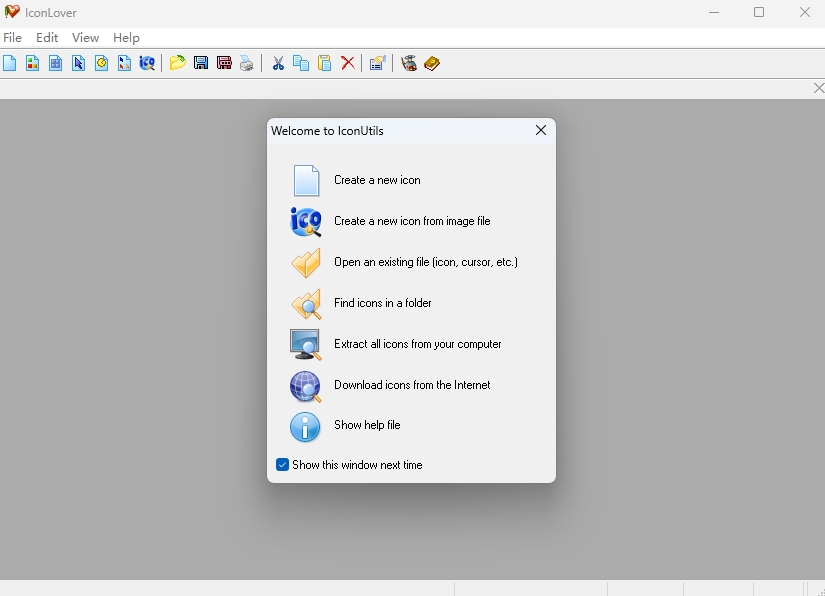Image resolution: width=825 pixels, height=596 pixels.
Task: Maximize the IconLover window
Action: click(759, 12)
